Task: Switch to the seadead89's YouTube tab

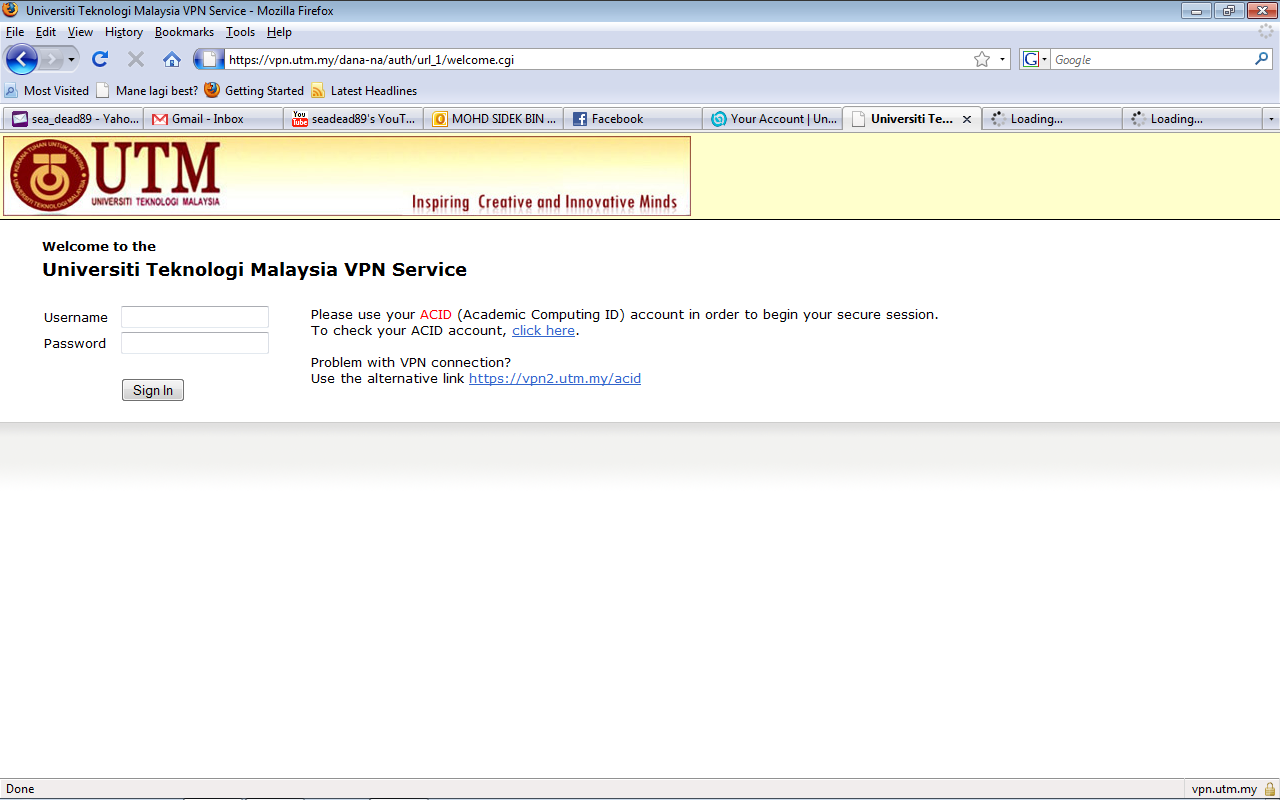Action: point(353,119)
